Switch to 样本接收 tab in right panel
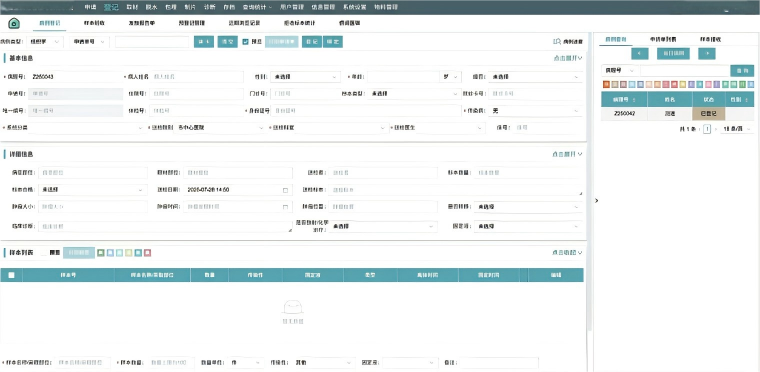Image resolution: width=760 pixels, height=372 pixels. pyautogui.click(x=711, y=39)
